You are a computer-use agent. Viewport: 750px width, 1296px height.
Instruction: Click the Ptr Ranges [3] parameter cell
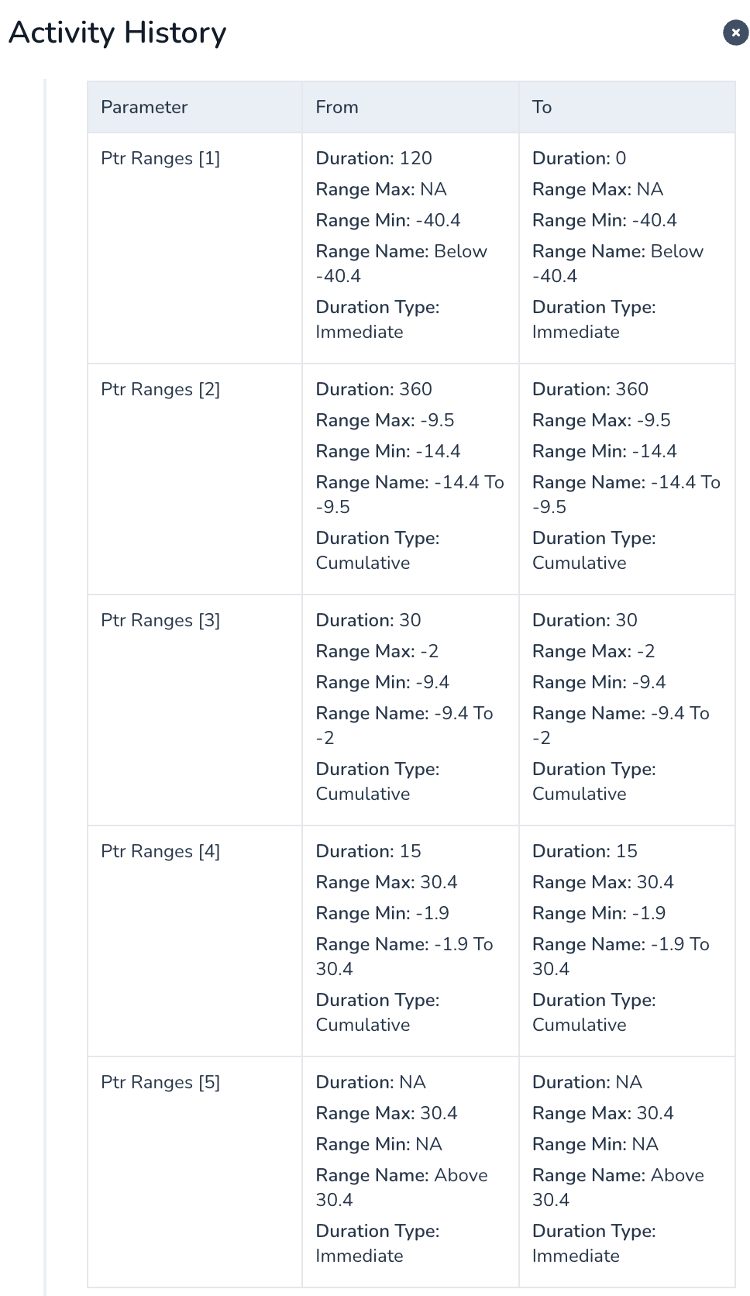(194, 710)
